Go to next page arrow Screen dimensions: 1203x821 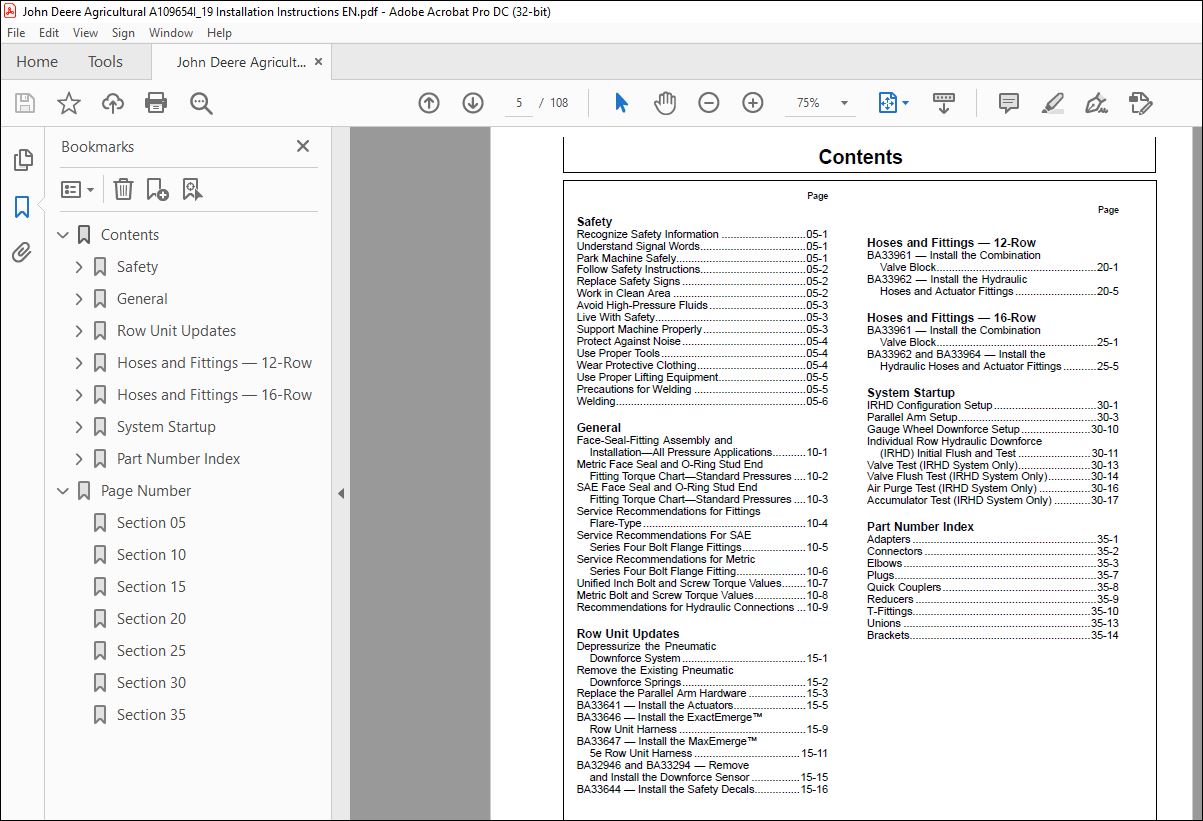(473, 103)
